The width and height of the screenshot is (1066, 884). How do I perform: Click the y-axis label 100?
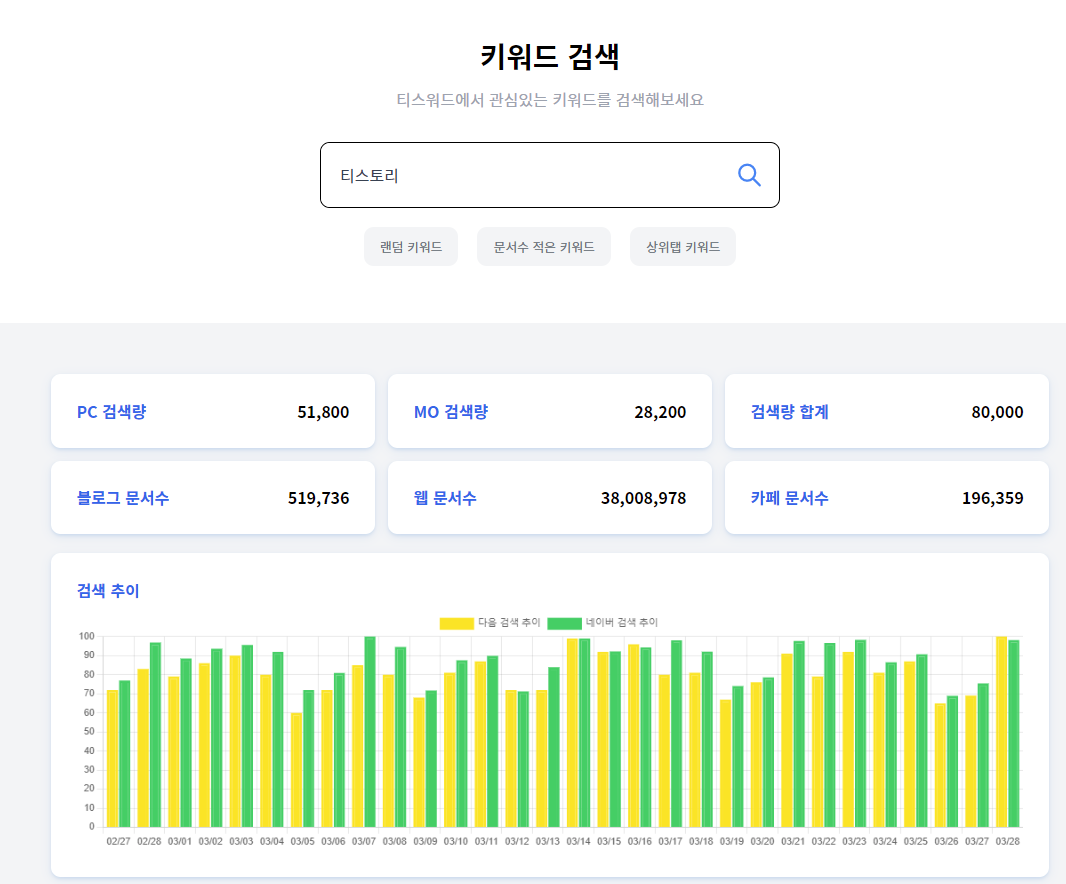[86, 636]
